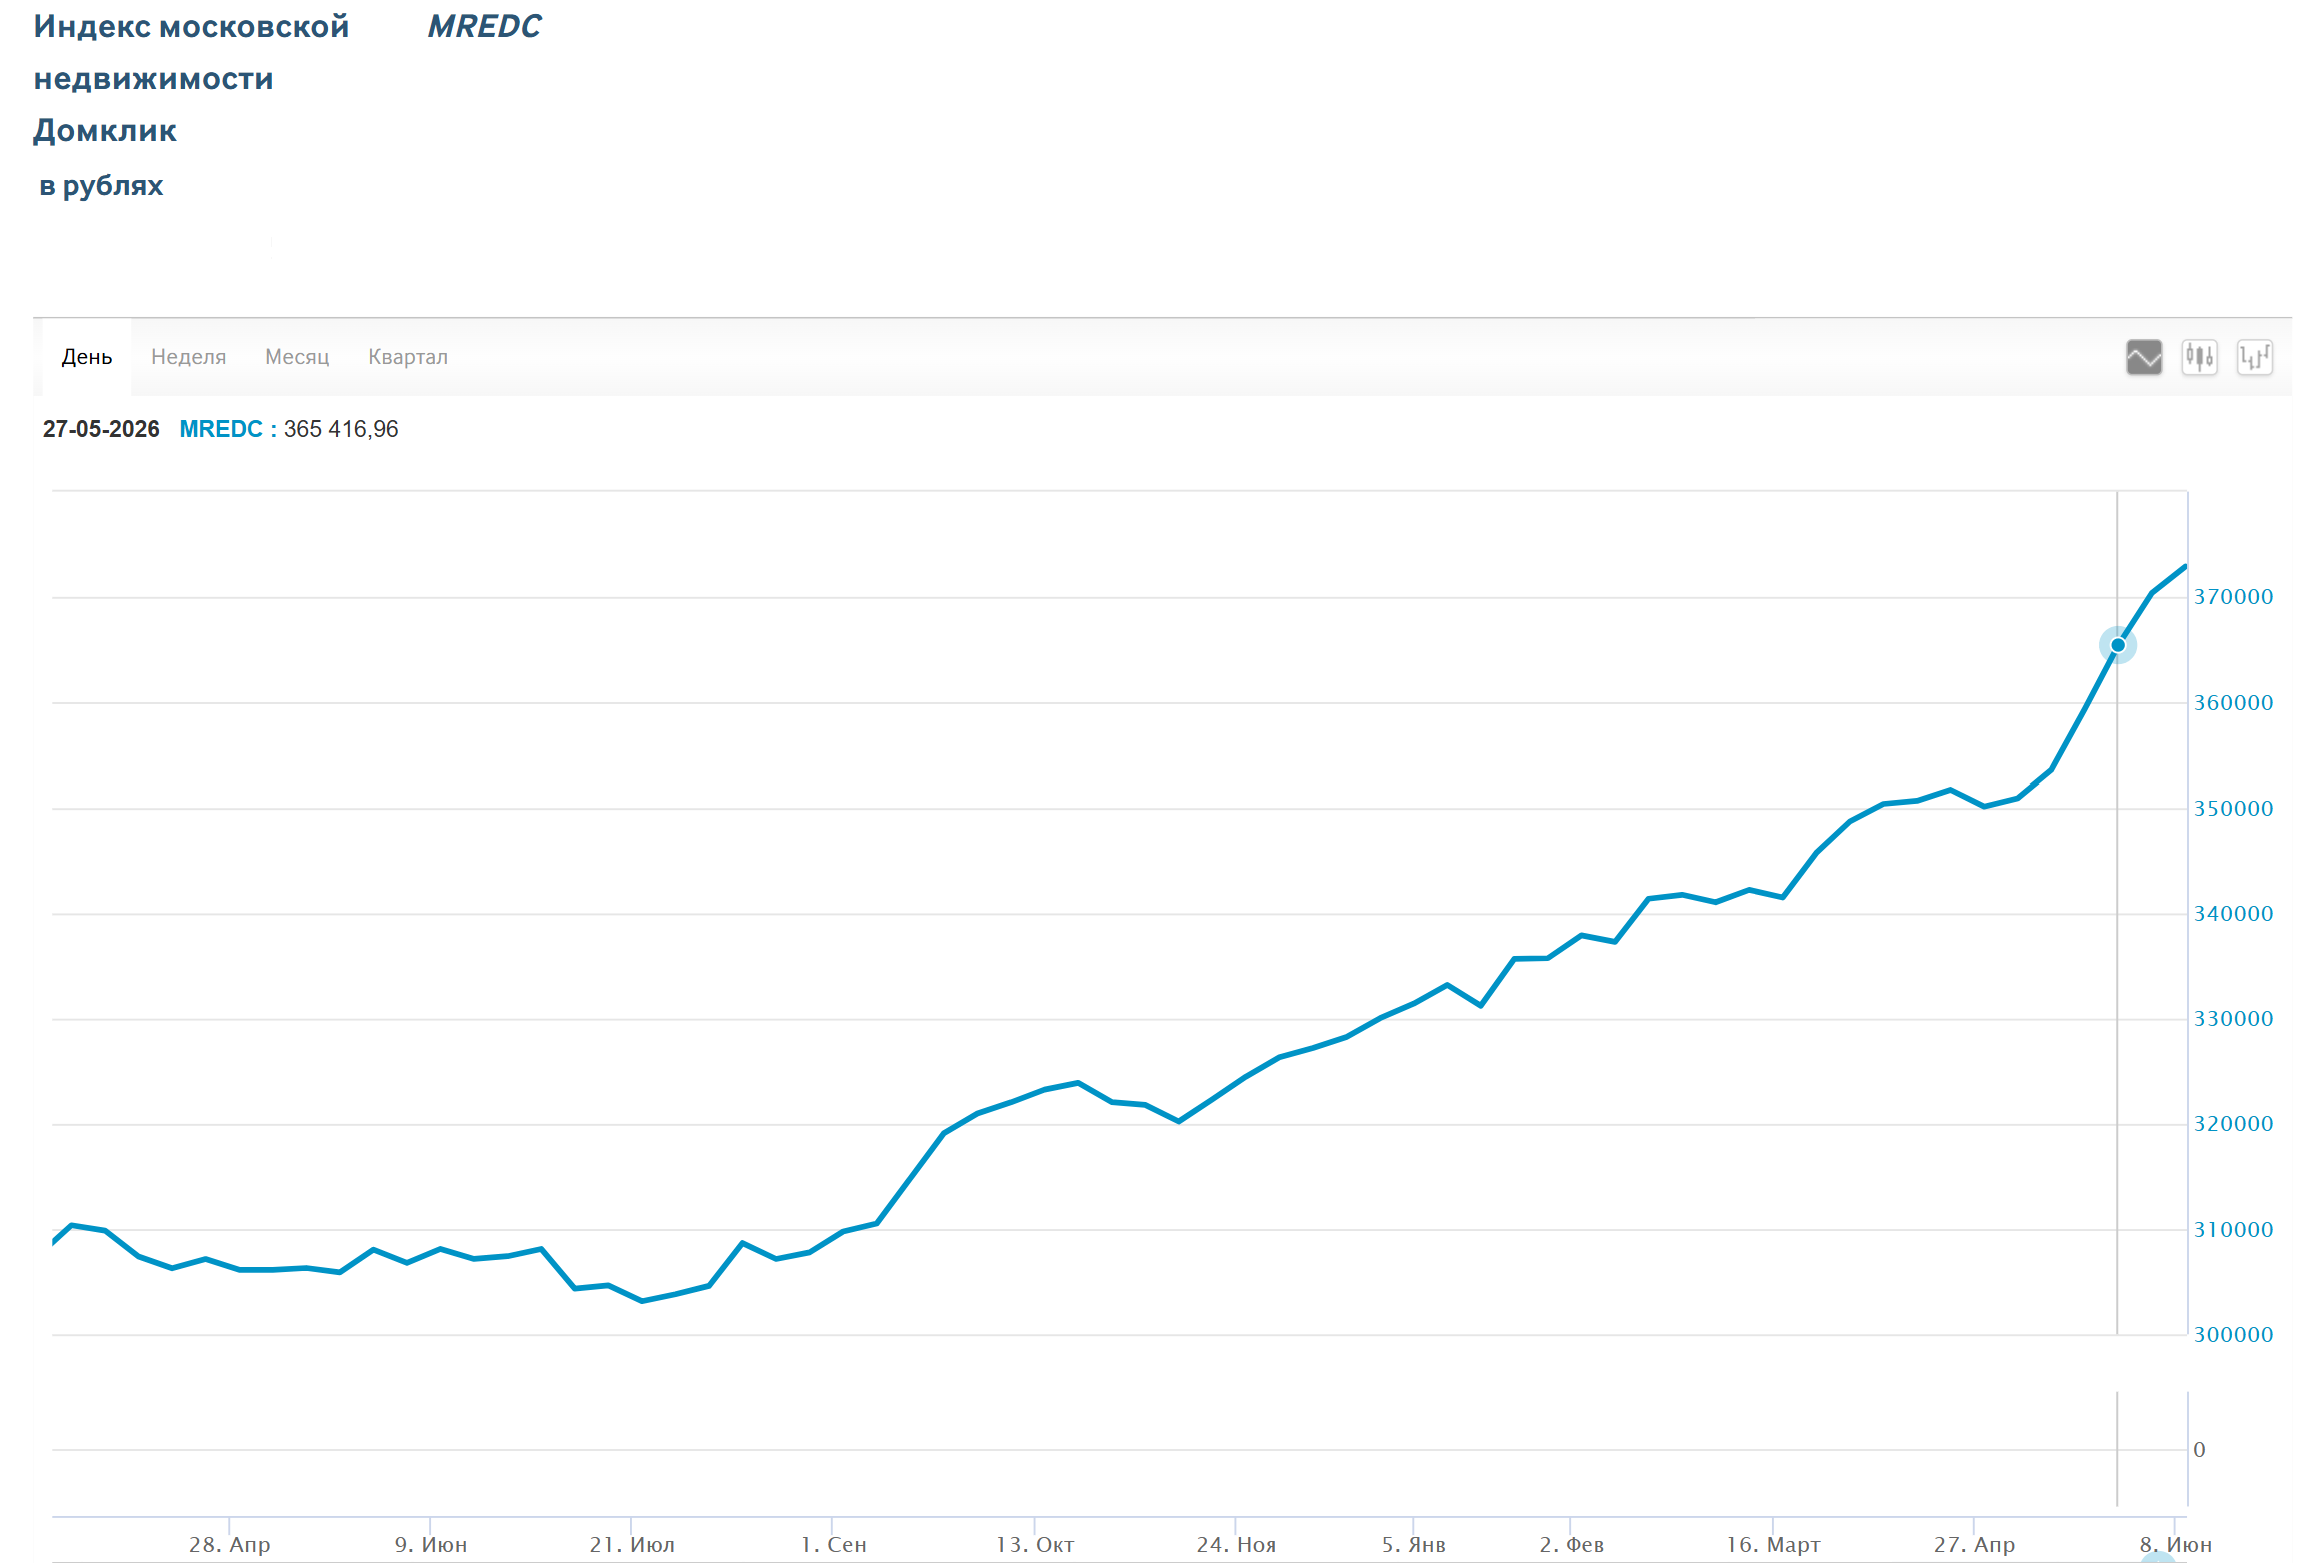This screenshot has height=1563, width=2310.
Task: Click the '24. Ноя' date label
Action: 1236,1545
